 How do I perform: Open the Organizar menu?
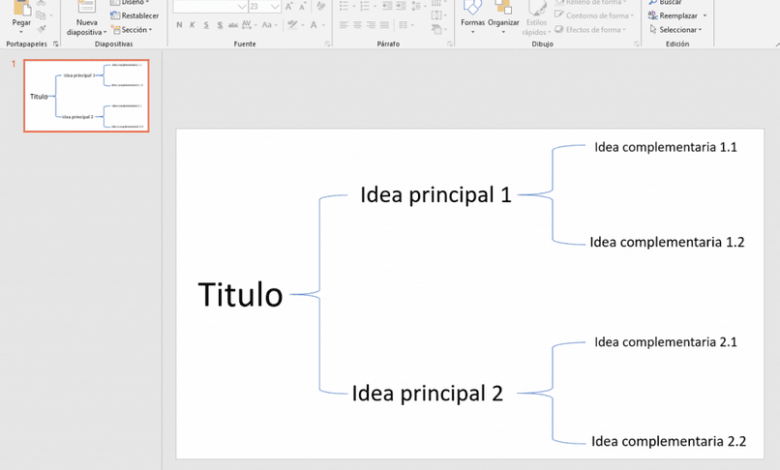pyautogui.click(x=503, y=15)
